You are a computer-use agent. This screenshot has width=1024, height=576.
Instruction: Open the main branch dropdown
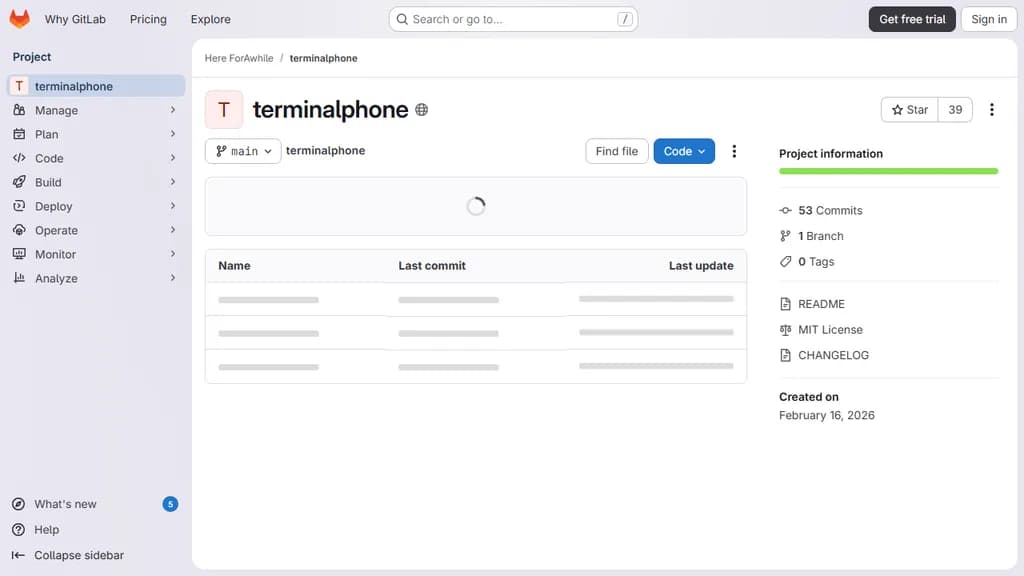[243, 150]
